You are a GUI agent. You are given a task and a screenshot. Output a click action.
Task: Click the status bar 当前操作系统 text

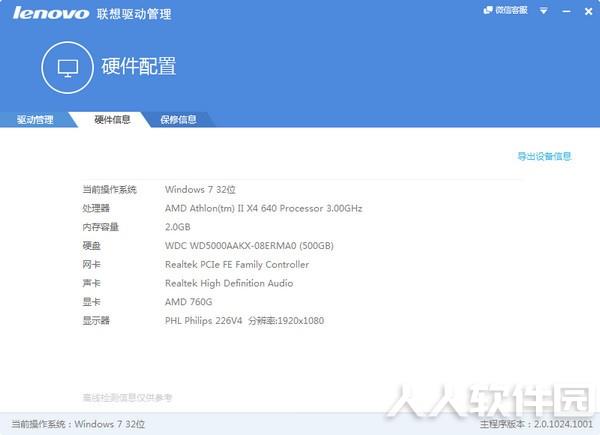click(x=78, y=424)
